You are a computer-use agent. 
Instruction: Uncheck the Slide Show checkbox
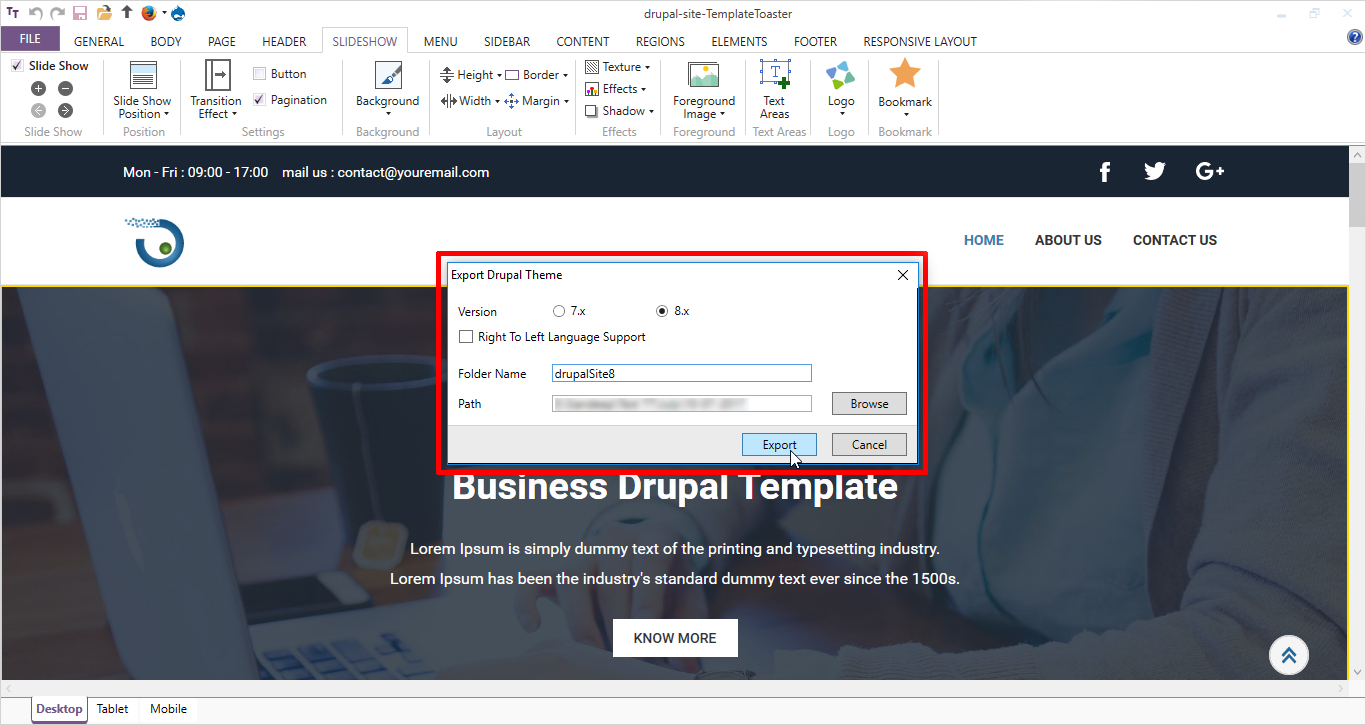17,66
